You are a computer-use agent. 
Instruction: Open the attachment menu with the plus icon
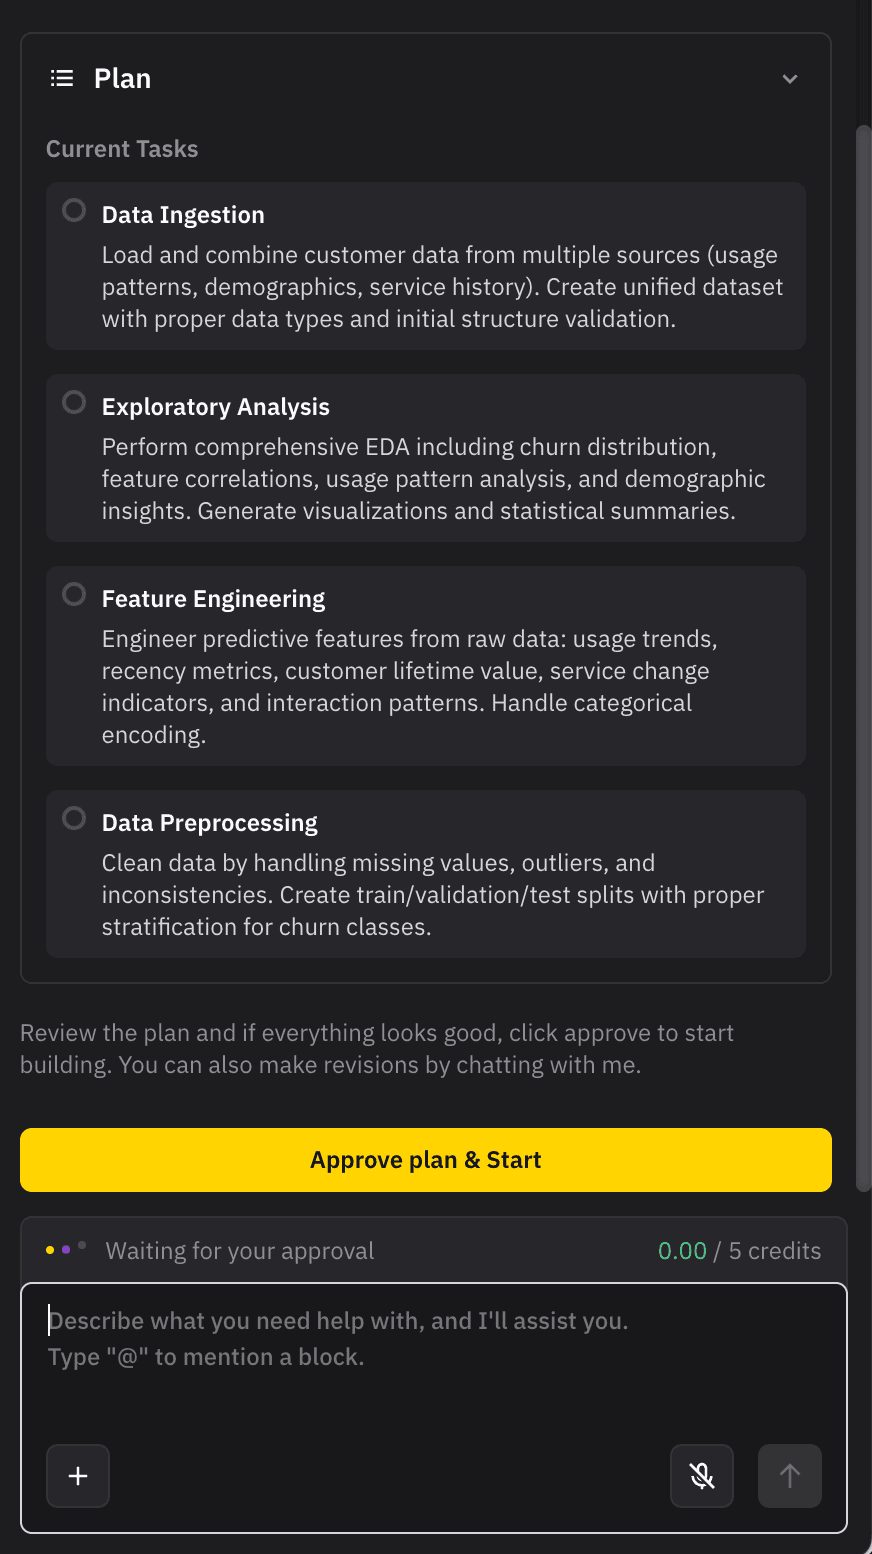77,1475
